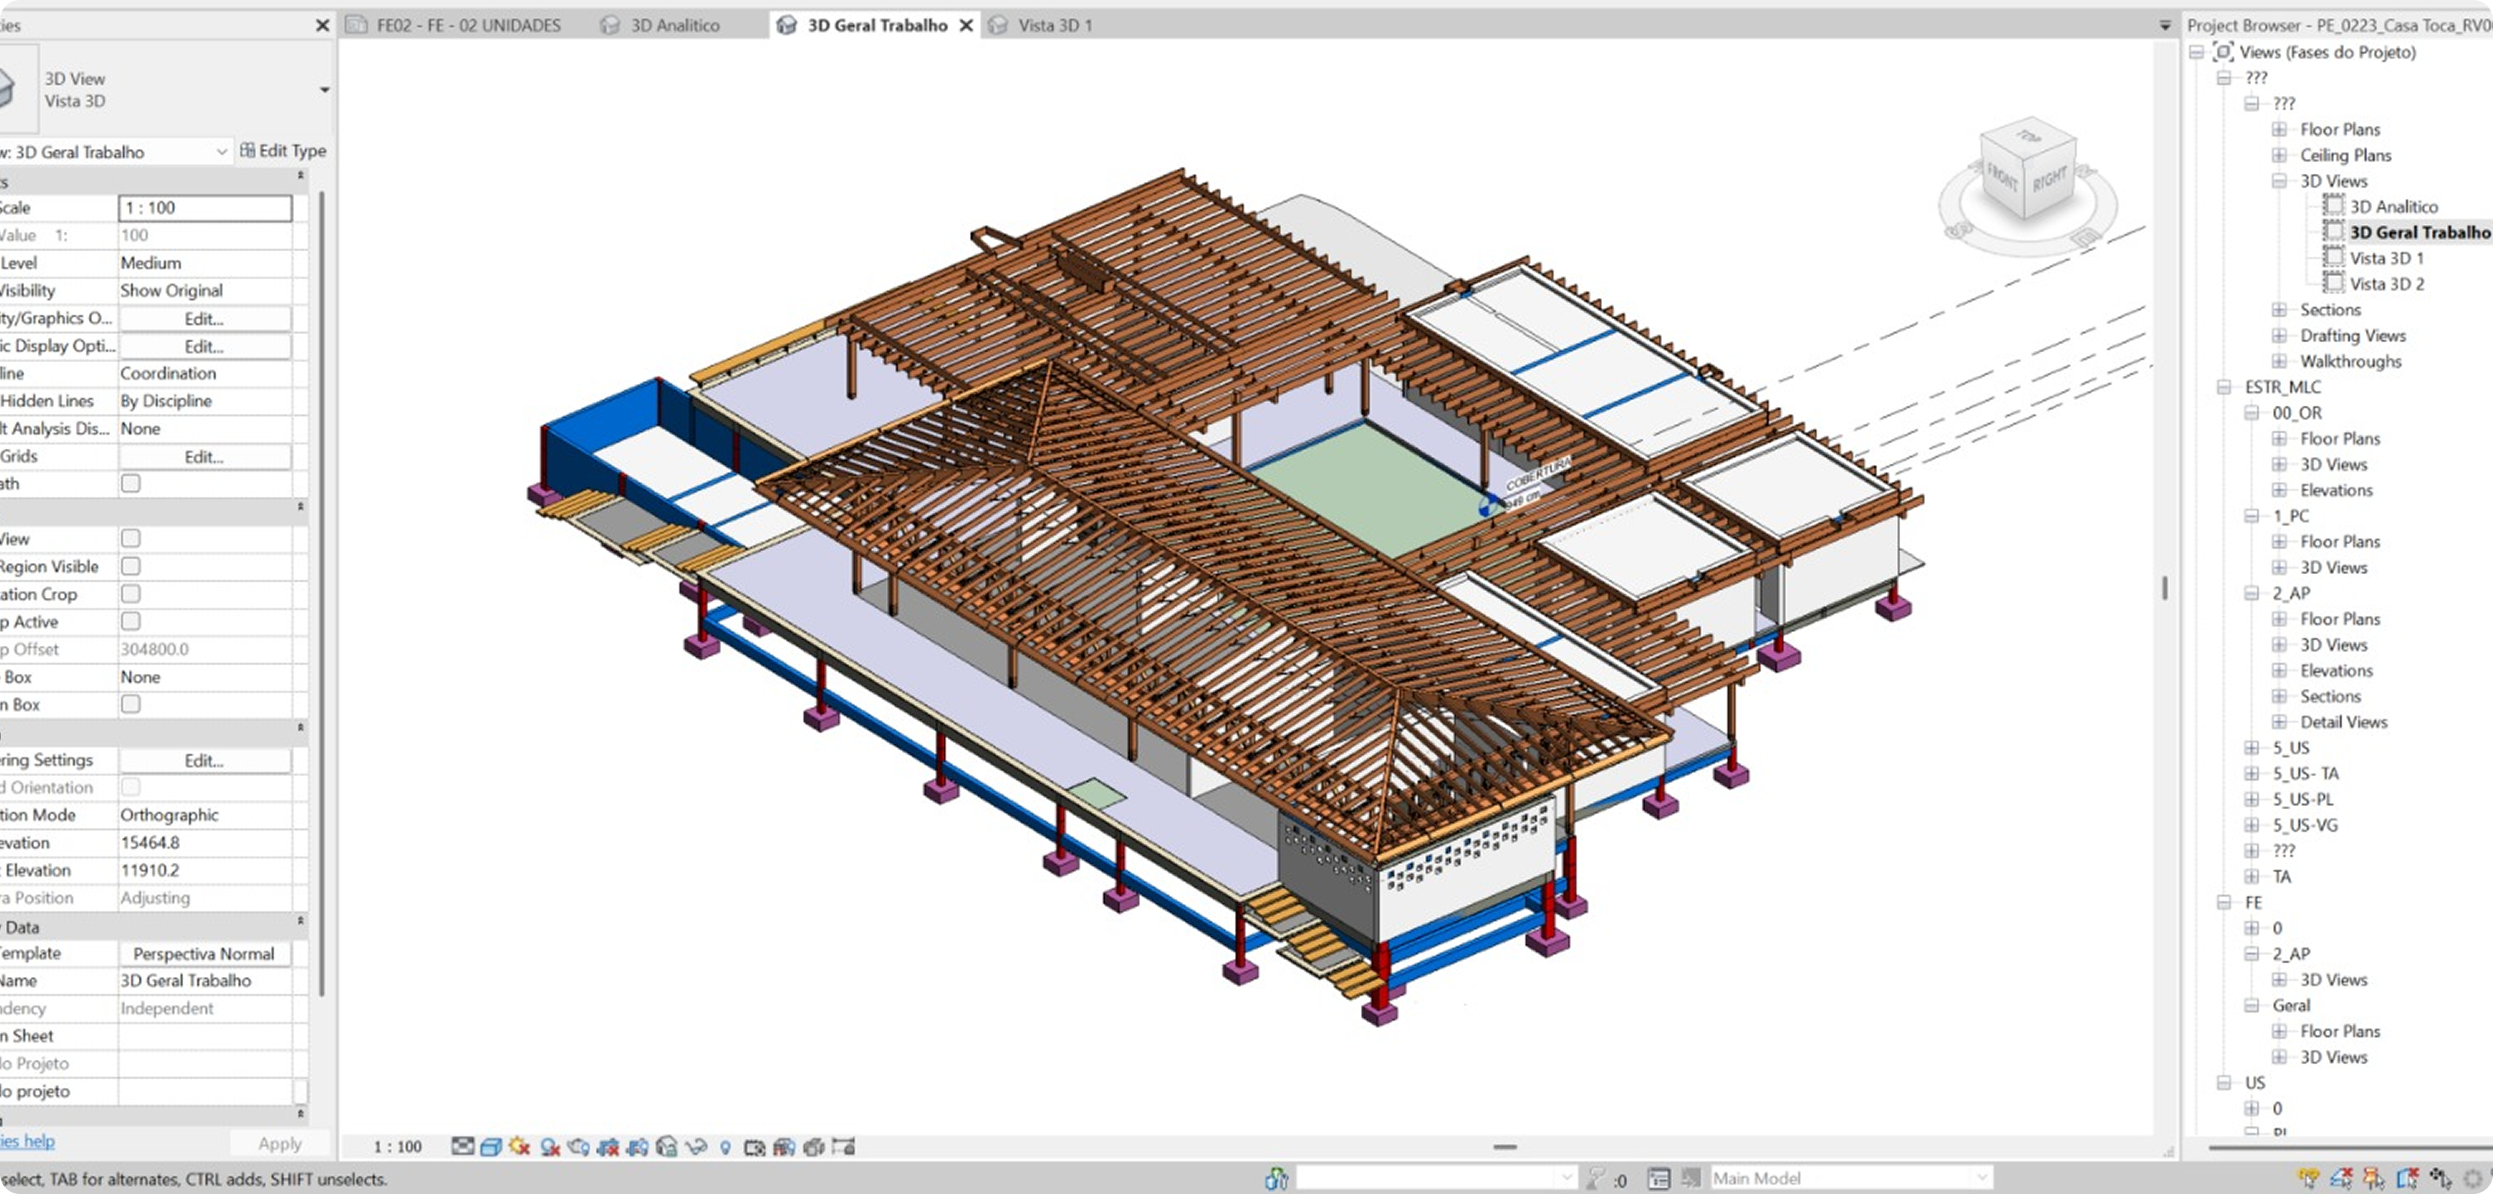Click Reveal Hidden Elements lightbulb icon
Image resolution: width=2493 pixels, height=1194 pixels.
pos(725,1147)
